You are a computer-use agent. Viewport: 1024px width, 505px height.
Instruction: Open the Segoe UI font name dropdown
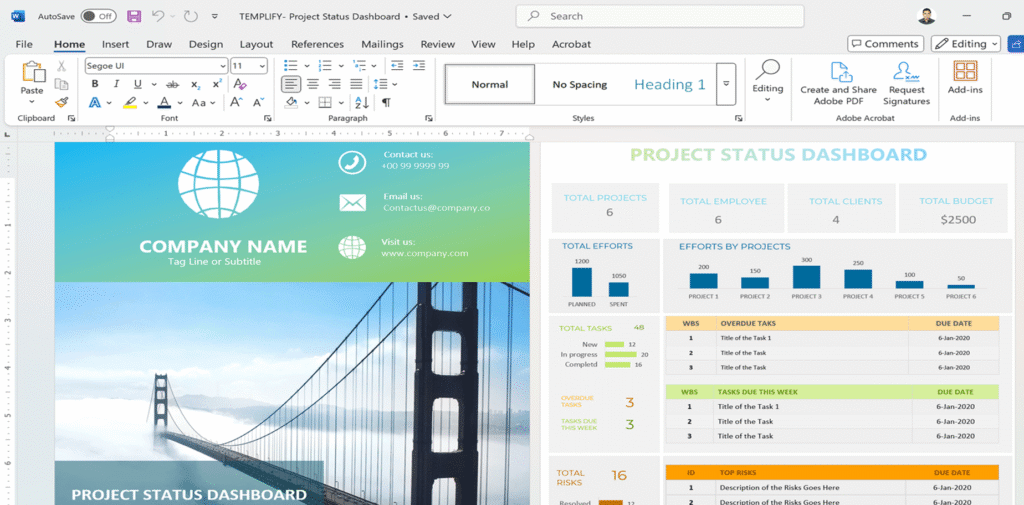(154, 65)
